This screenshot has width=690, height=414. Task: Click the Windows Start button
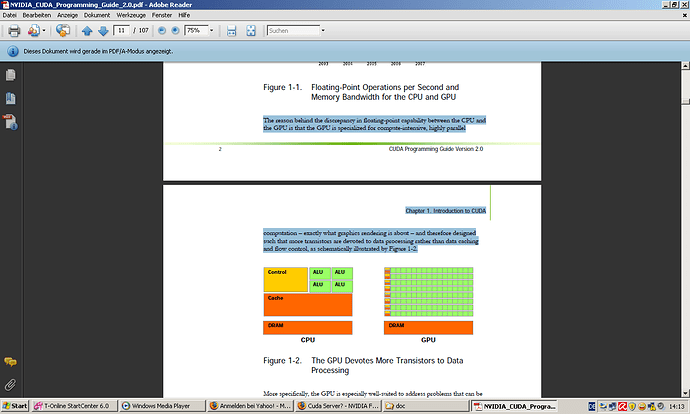15,406
